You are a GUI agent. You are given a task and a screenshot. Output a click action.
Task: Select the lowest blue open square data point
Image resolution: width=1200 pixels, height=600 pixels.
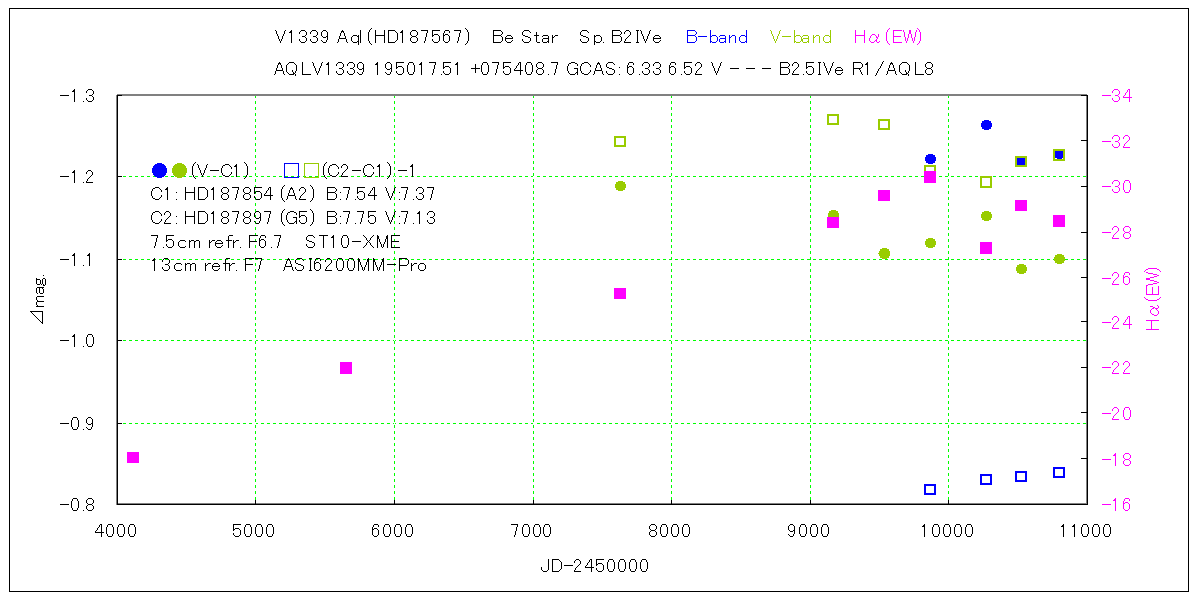[930, 489]
